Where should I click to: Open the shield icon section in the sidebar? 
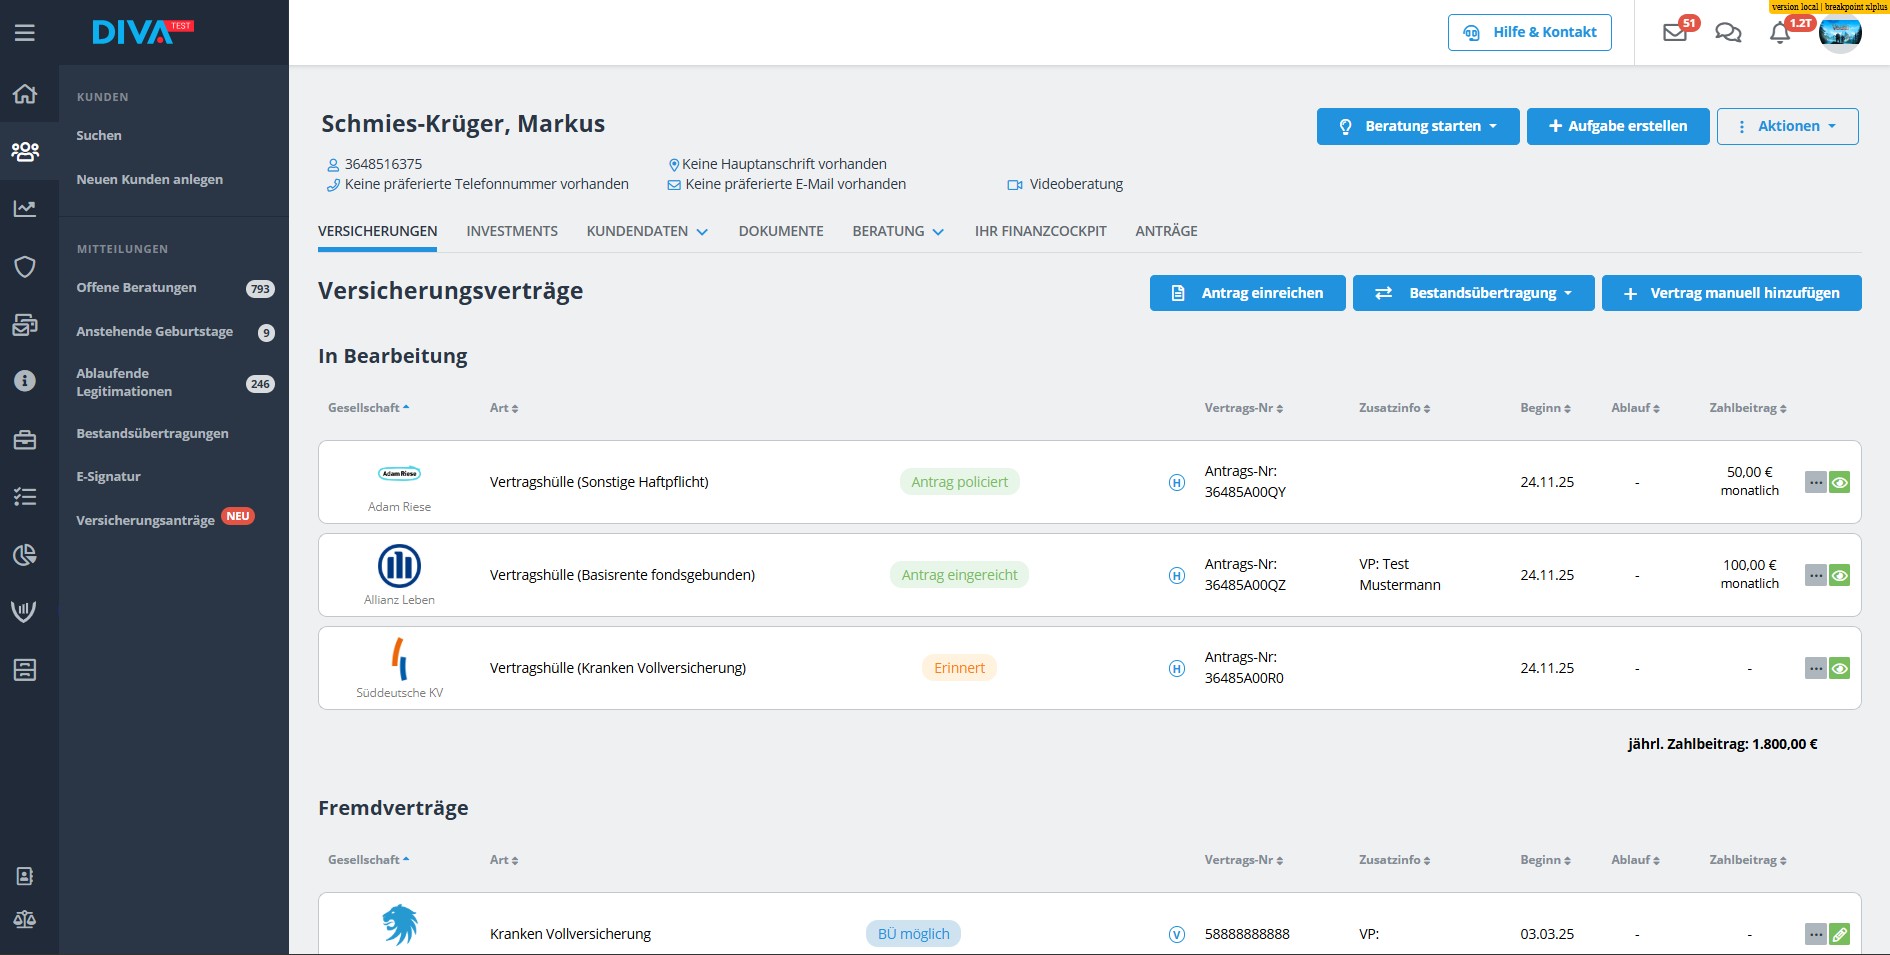point(25,266)
